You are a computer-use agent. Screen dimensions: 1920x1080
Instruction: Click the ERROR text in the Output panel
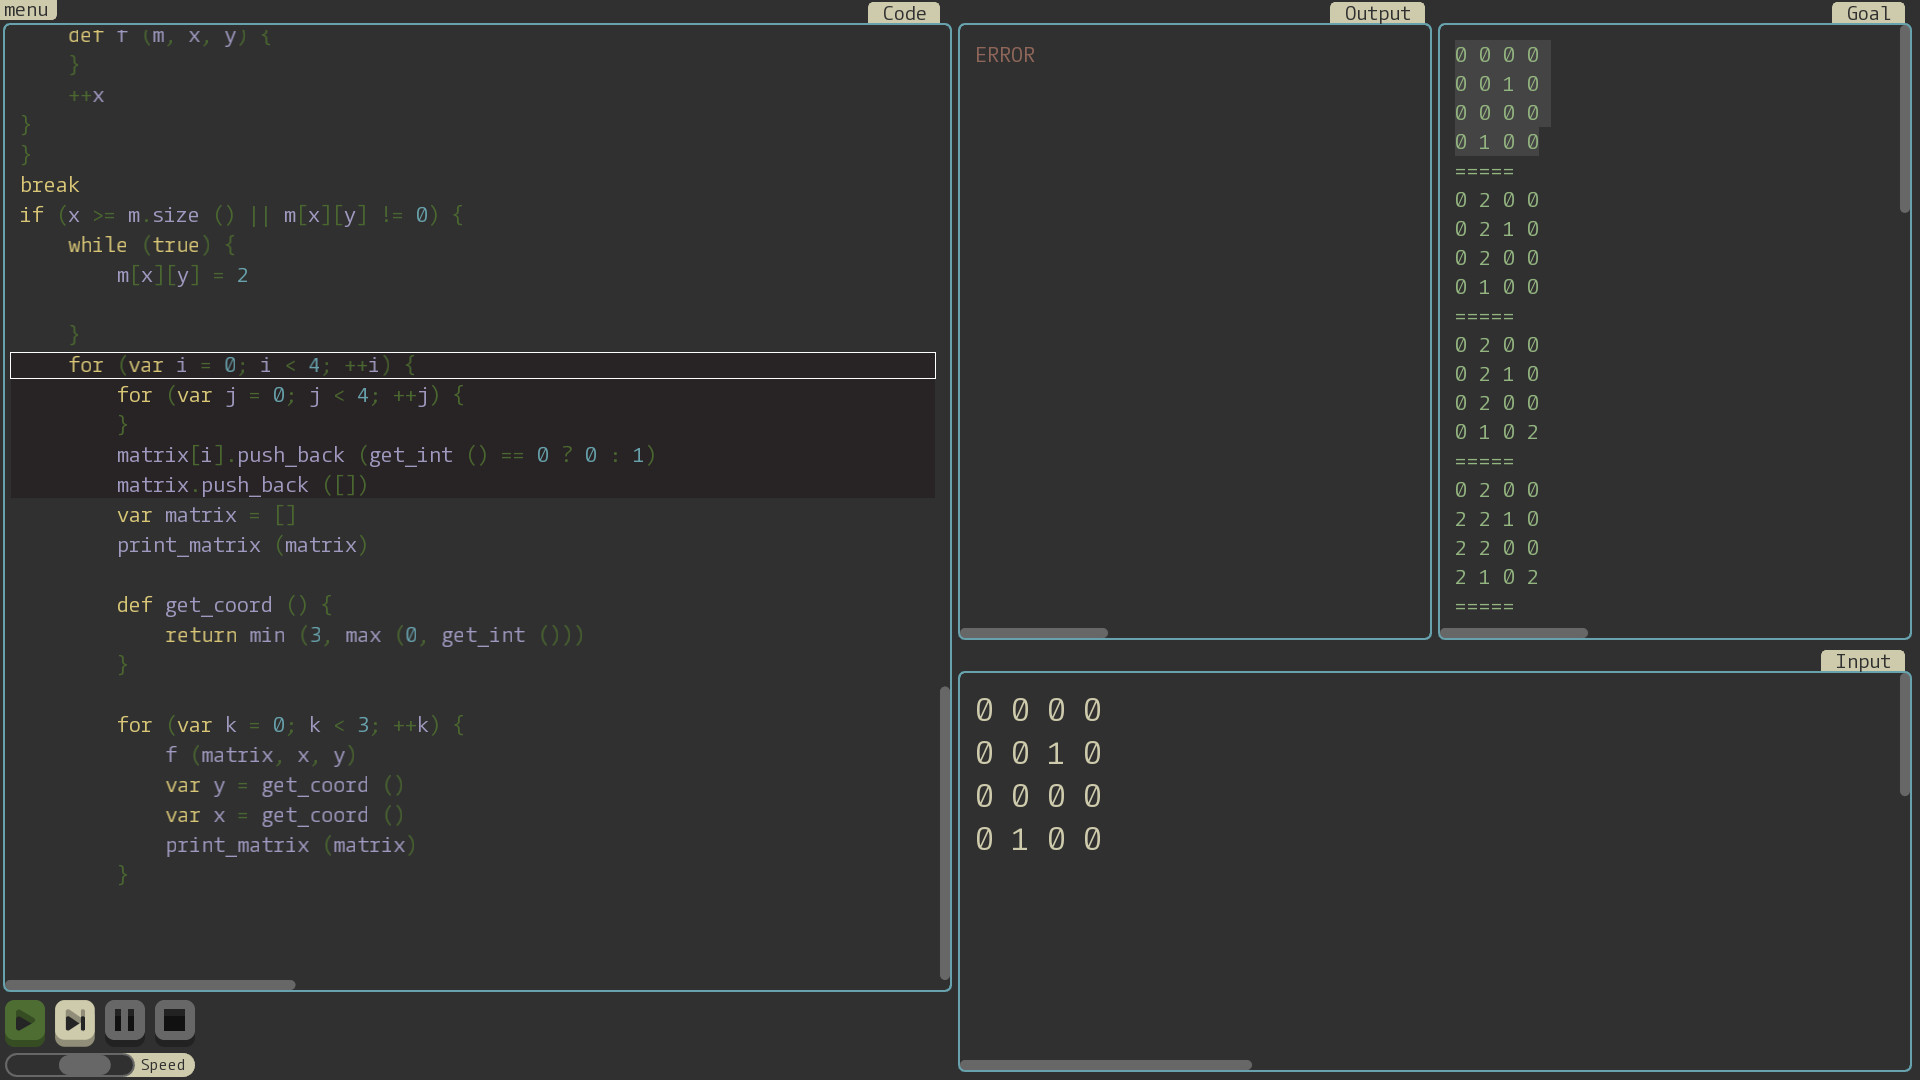pyautogui.click(x=1004, y=54)
